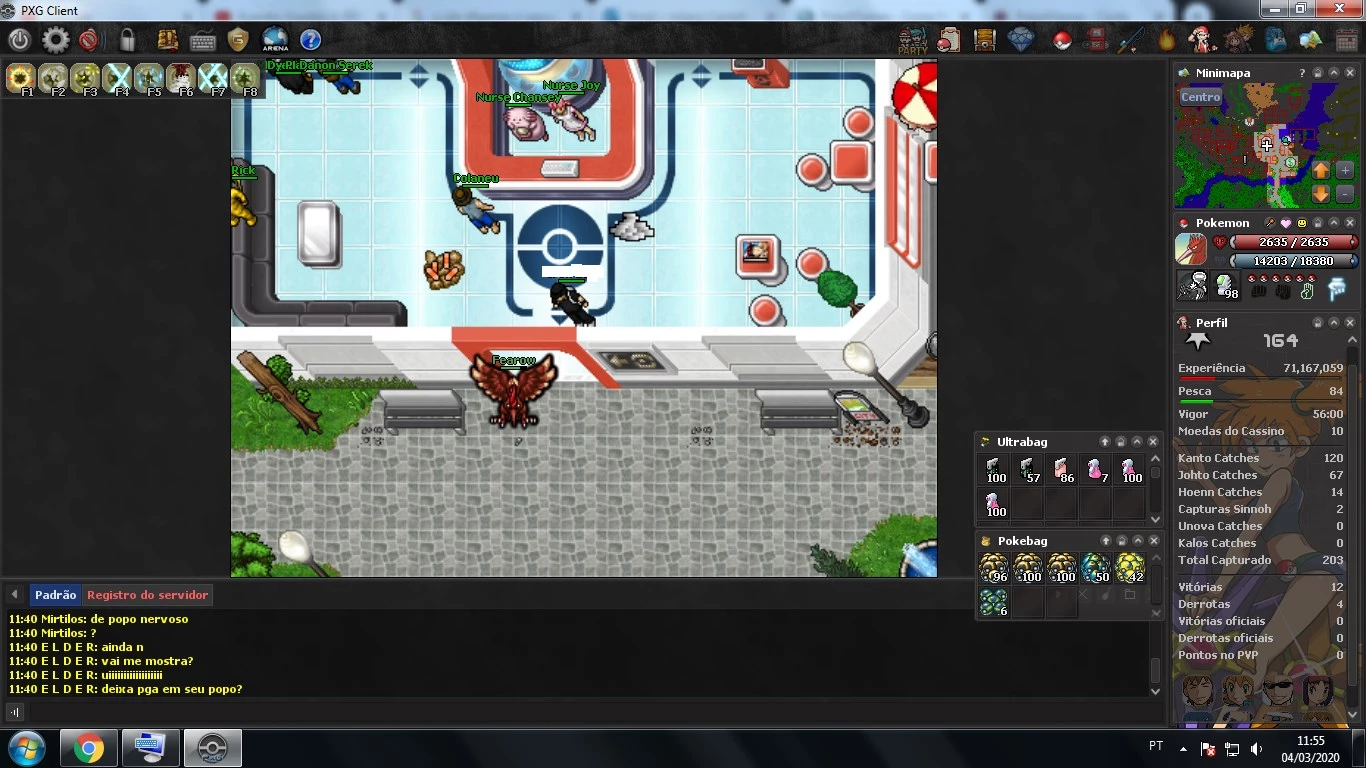1366x768 pixels.
Task: Collapse the Minimapa panel
Action: tap(1334, 73)
